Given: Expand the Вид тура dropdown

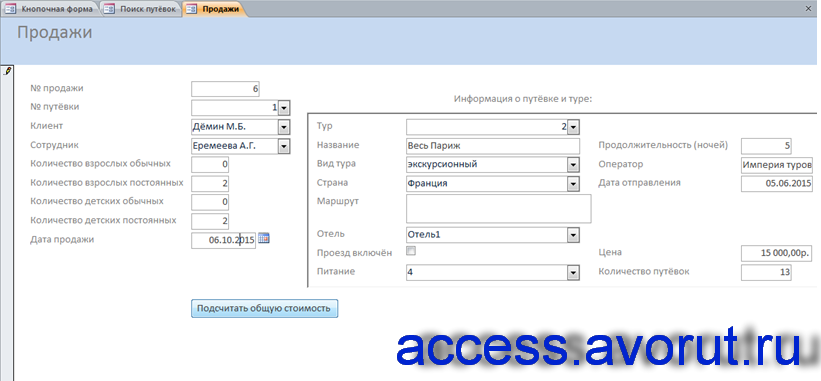Looking at the screenshot, I should [574, 165].
